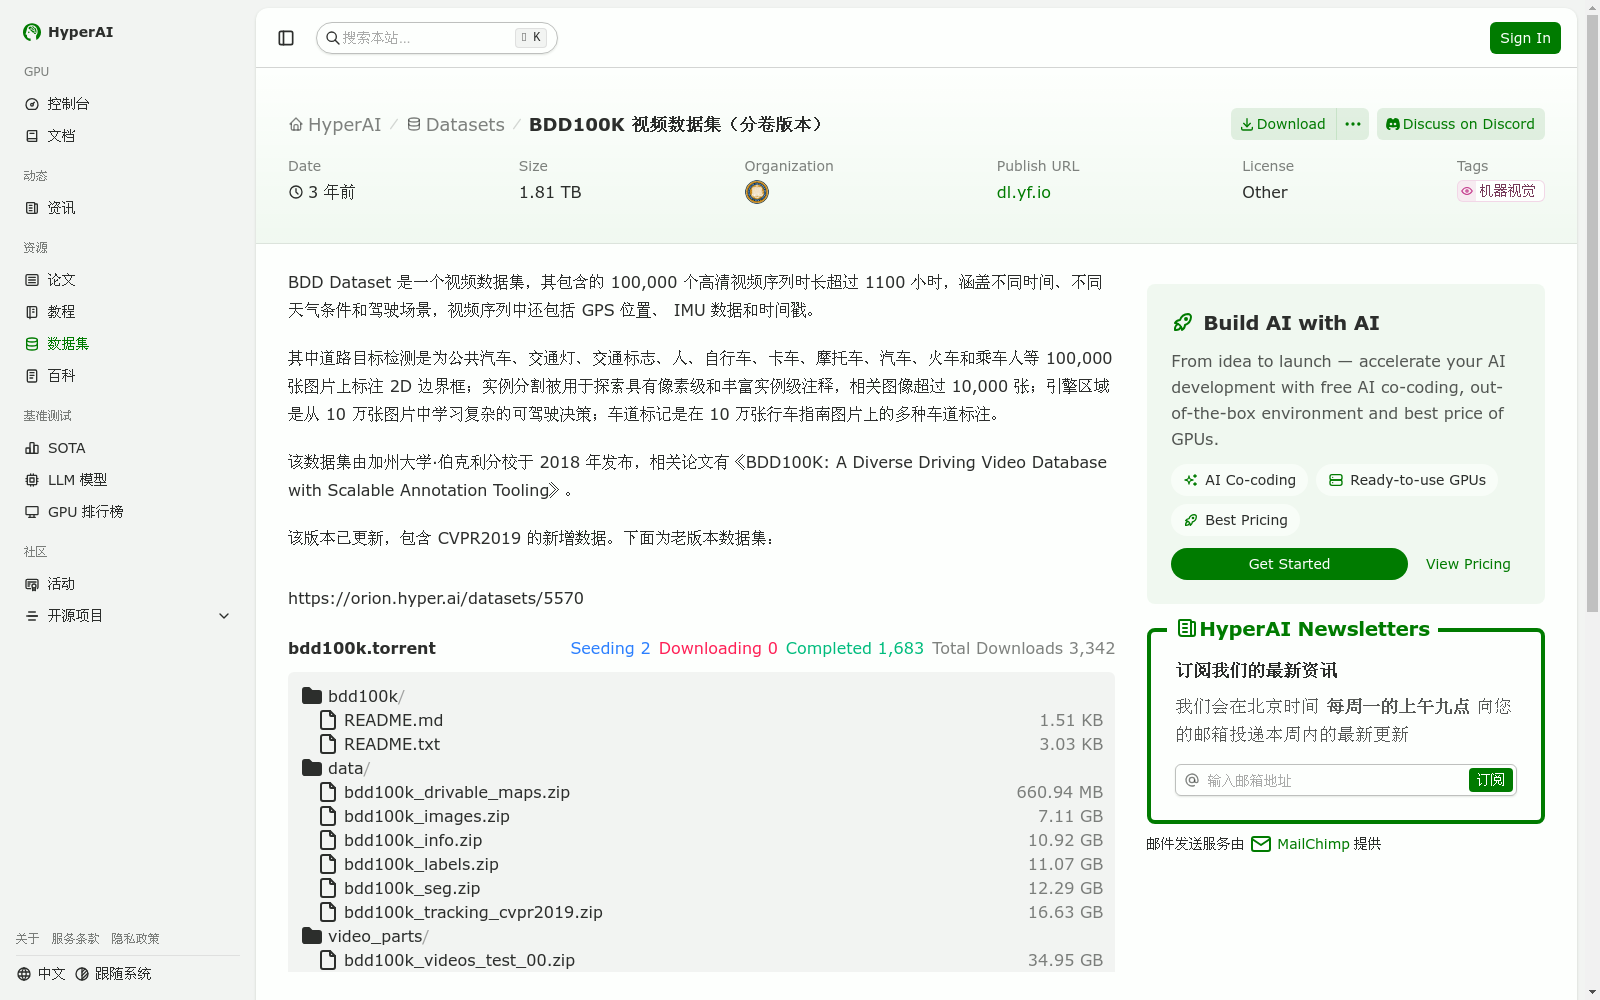
Task: Click the Completed 1,683 status text
Action: click(x=854, y=648)
